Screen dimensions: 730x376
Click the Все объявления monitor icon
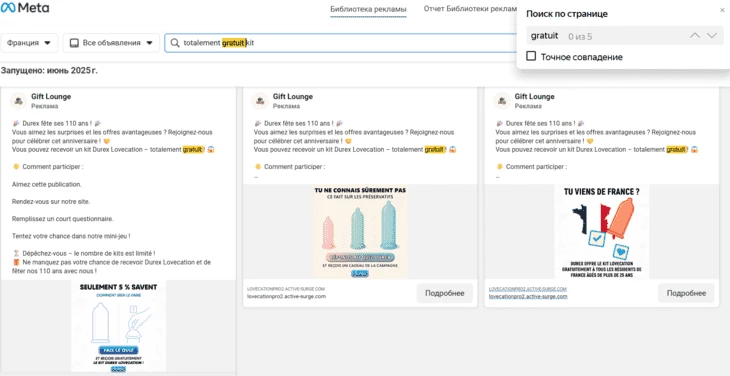(74, 43)
